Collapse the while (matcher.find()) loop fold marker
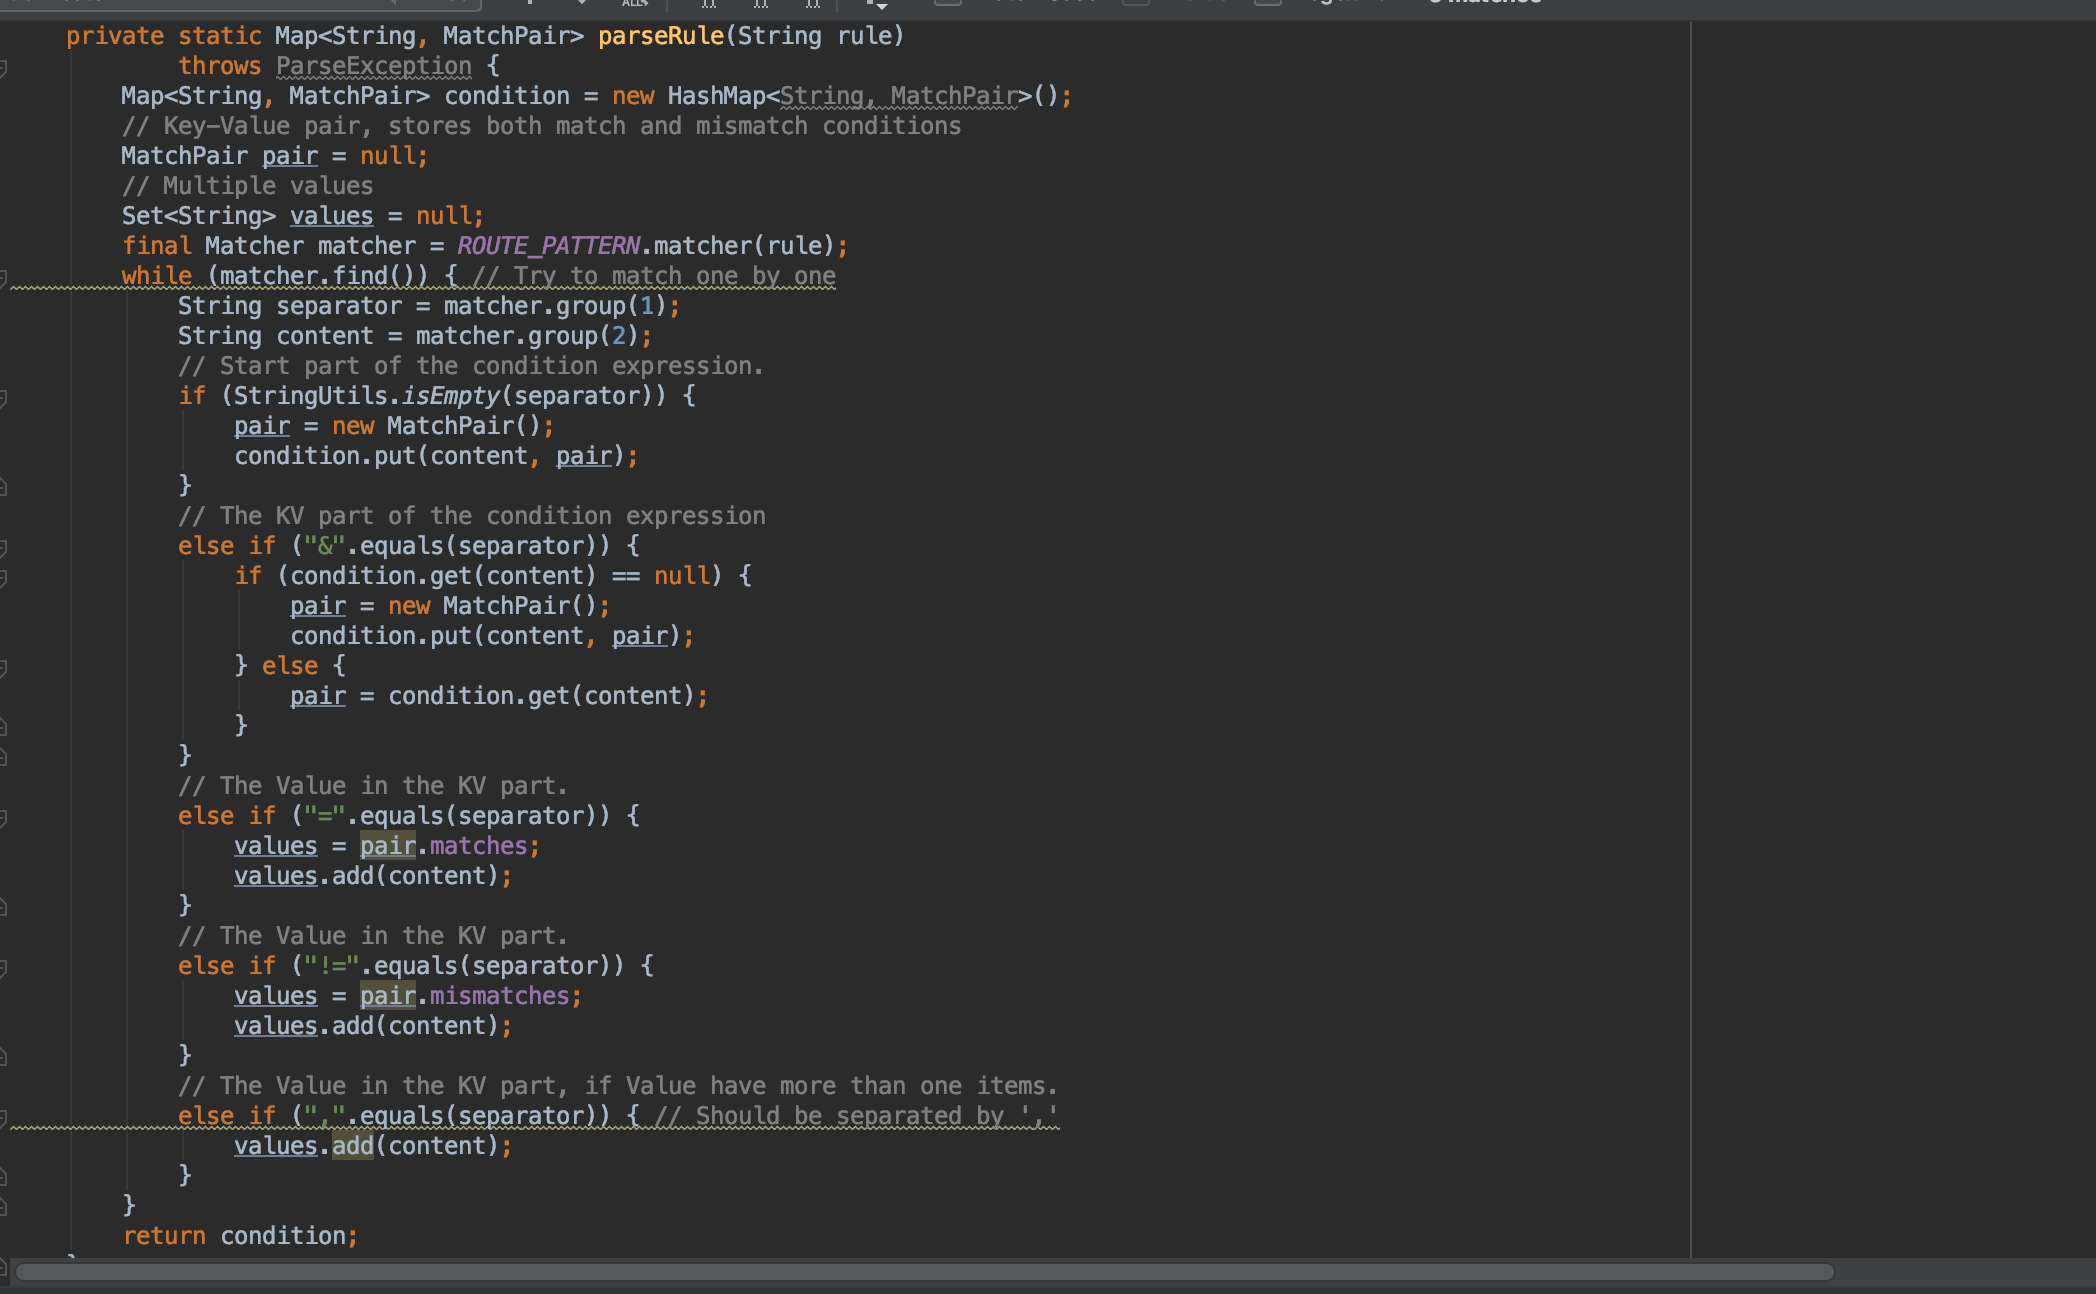Screen dimensions: 2096x1294 (4, 278)
